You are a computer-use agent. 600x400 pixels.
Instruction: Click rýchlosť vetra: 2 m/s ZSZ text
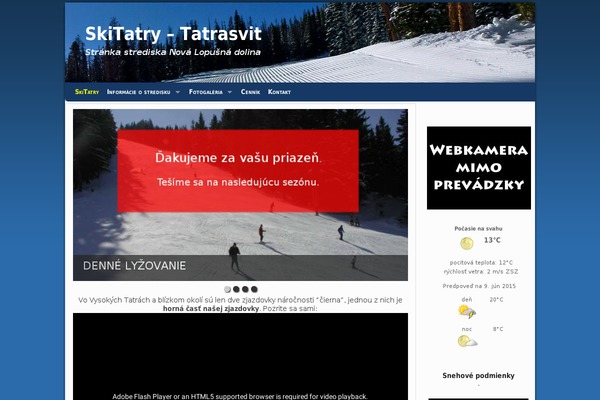click(481, 272)
